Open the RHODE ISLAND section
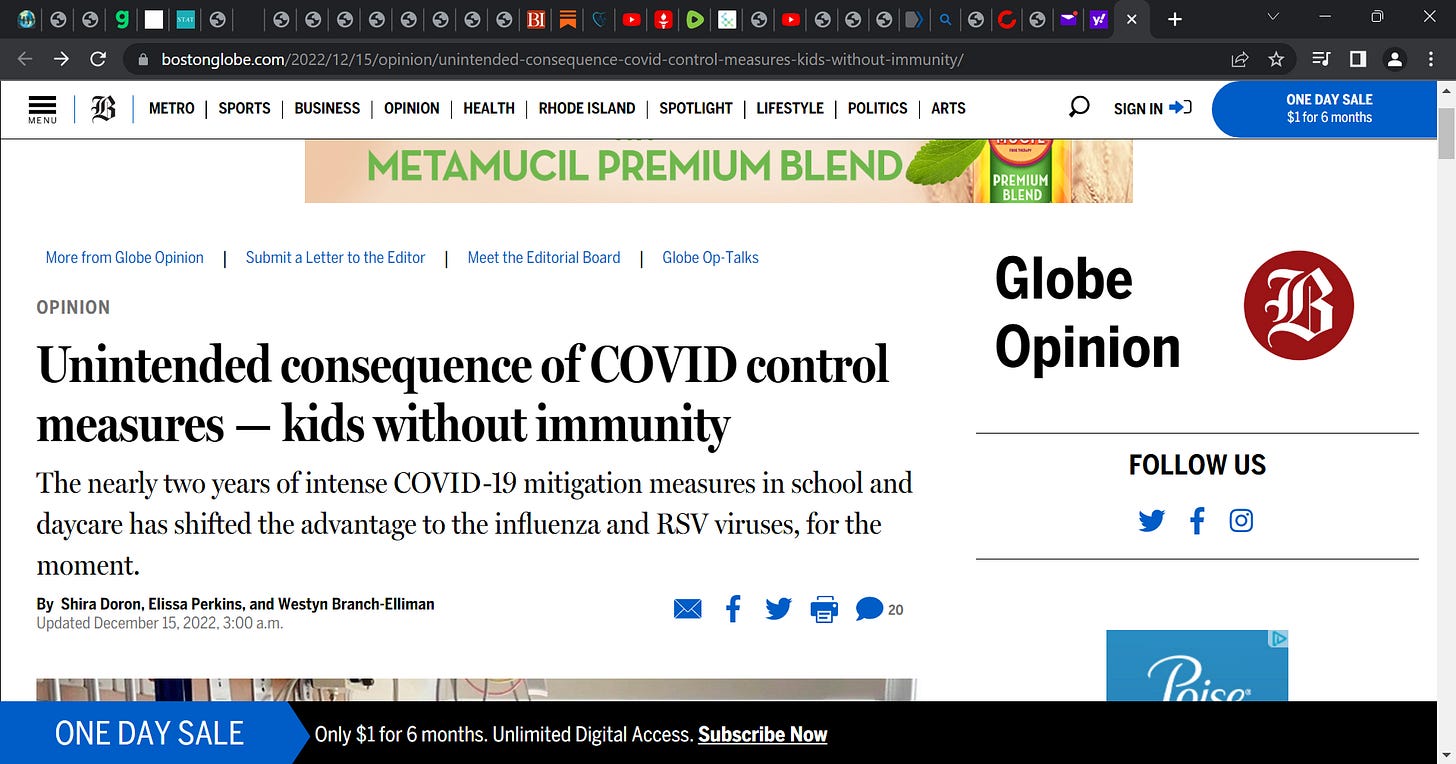Screen dimensions: 1456x764 [587, 108]
